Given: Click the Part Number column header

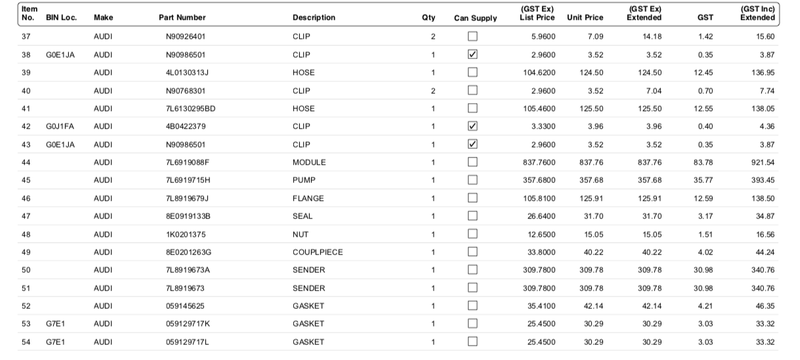Looking at the screenshot, I should pyautogui.click(x=182, y=17).
